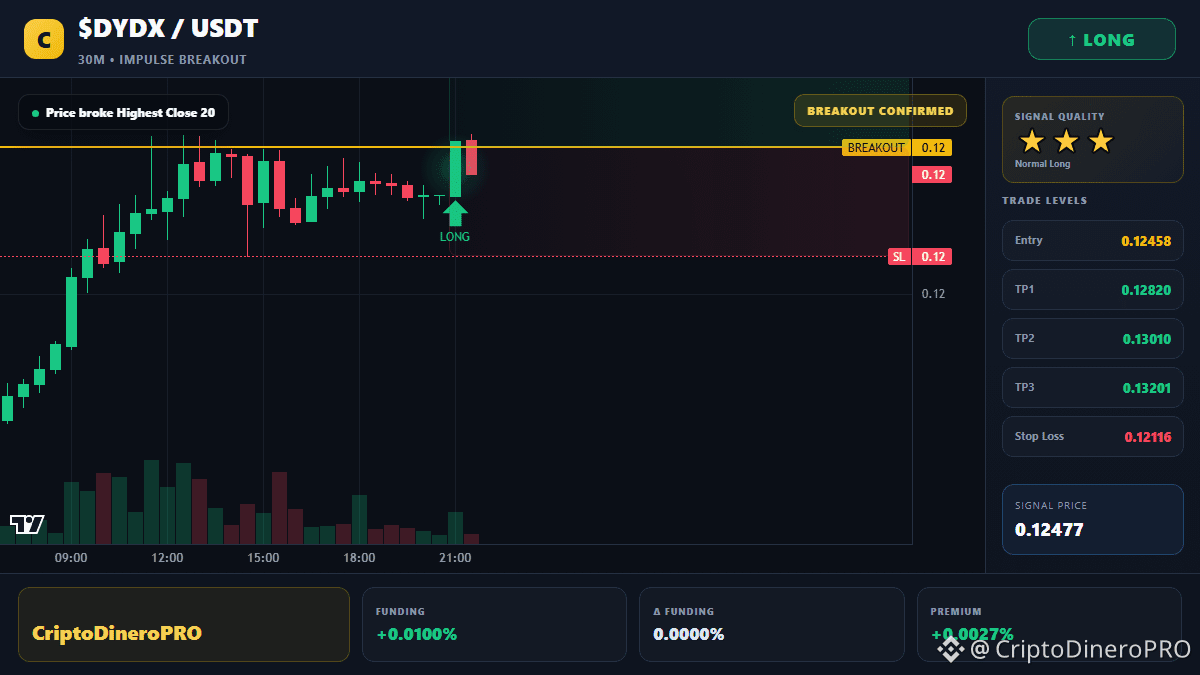The width and height of the screenshot is (1200, 675).
Task: Click the green LONG arrow marker on the chart
Action: coord(455,213)
